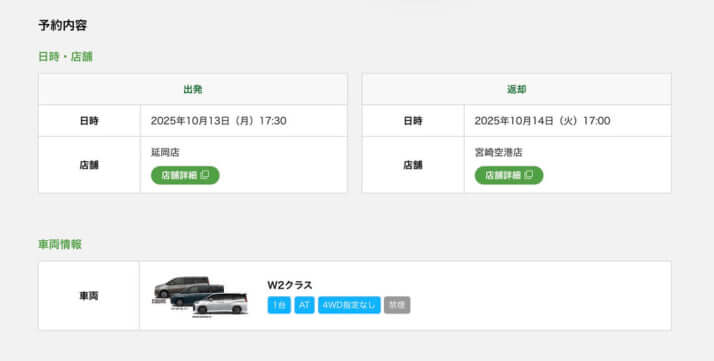The image size is (714, 361).
Task: Select return date 2025年10月14日 17:00
Action: coord(542,121)
